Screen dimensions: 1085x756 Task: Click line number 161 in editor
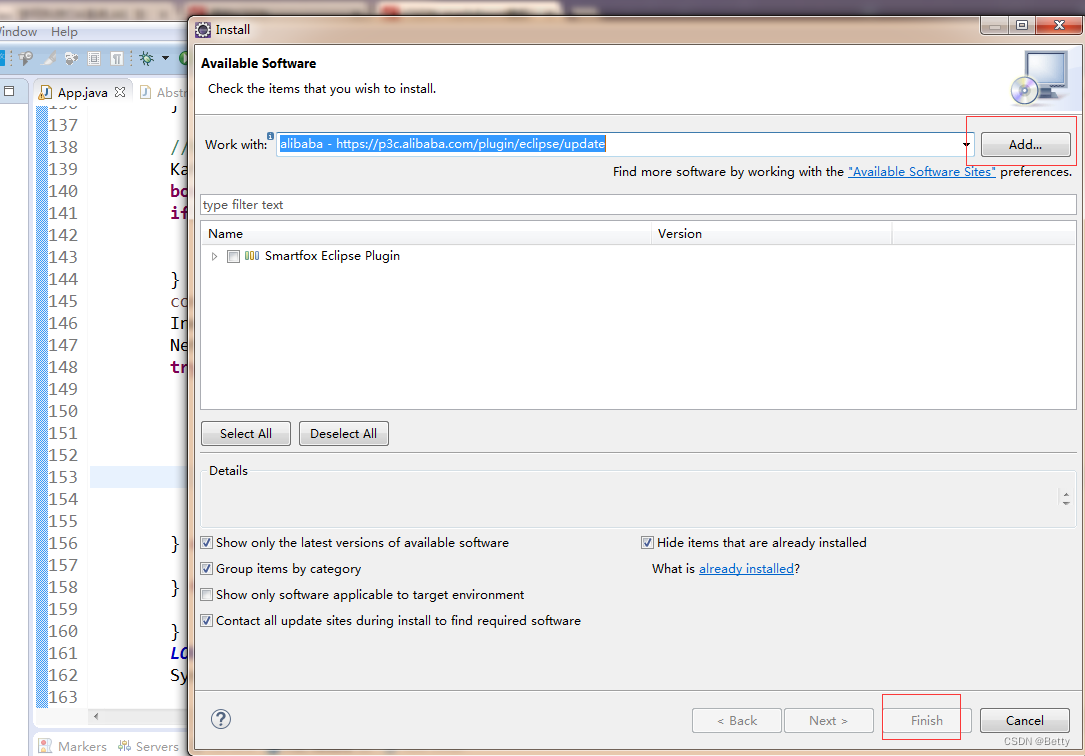tap(63, 653)
